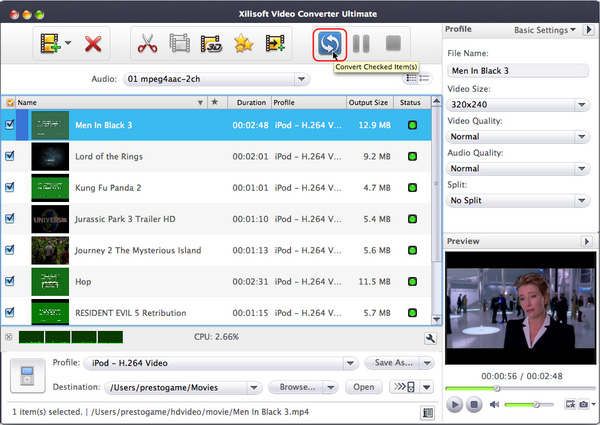Click the Browse... button

(303, 387)
